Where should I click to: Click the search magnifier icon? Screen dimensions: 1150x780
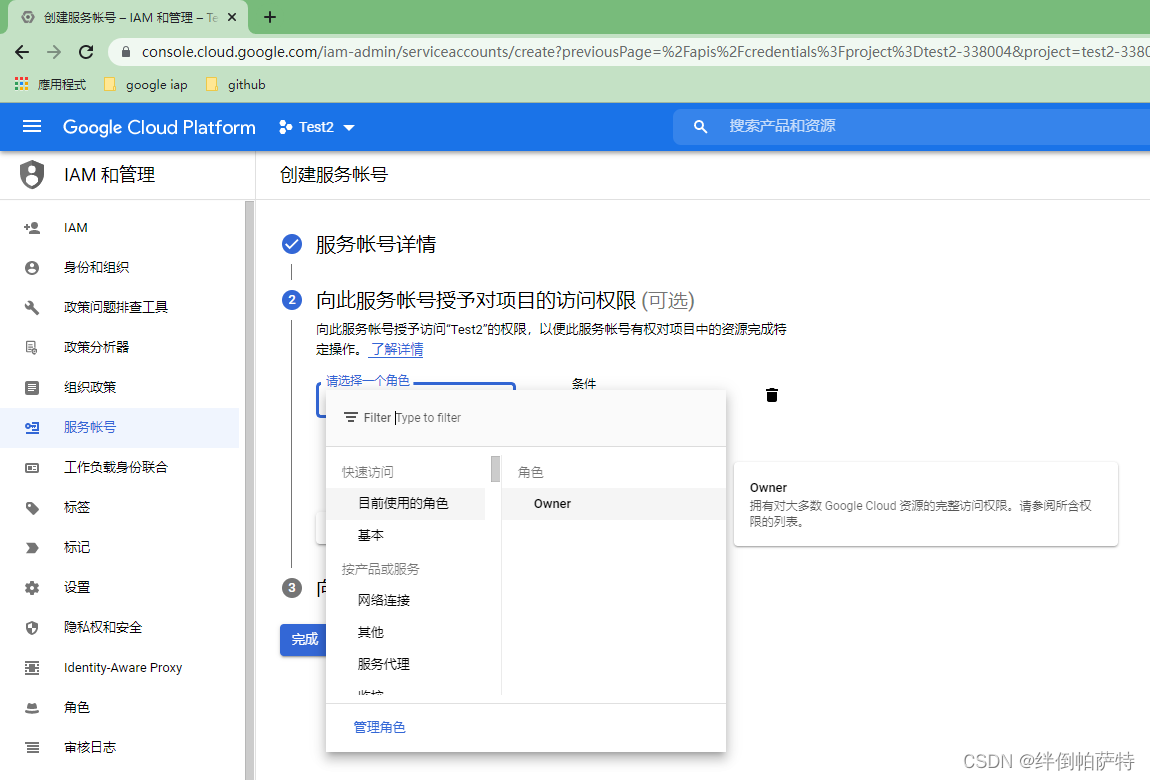coord(700,127)
